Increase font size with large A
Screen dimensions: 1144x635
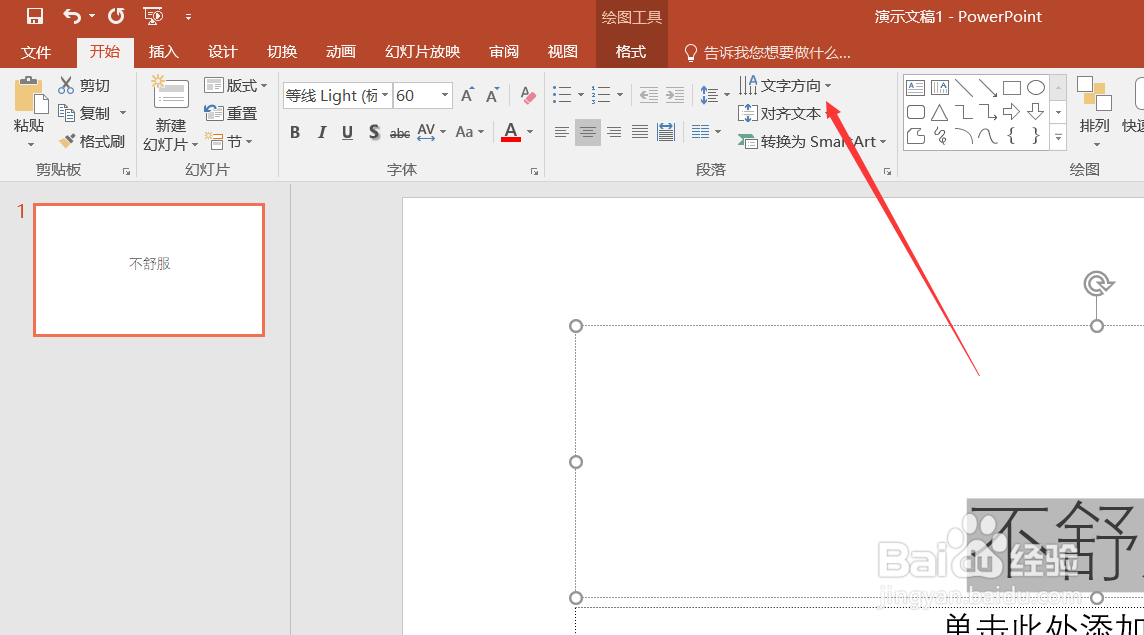click(467, 95)
